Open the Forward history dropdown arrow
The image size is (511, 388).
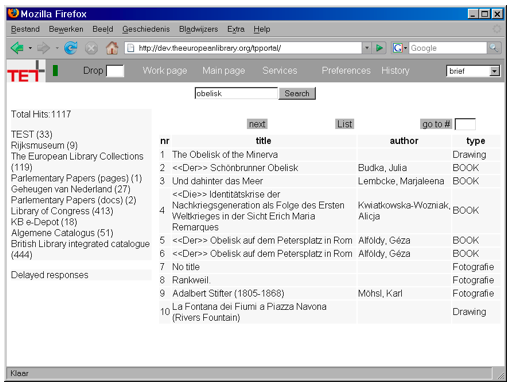57,48
